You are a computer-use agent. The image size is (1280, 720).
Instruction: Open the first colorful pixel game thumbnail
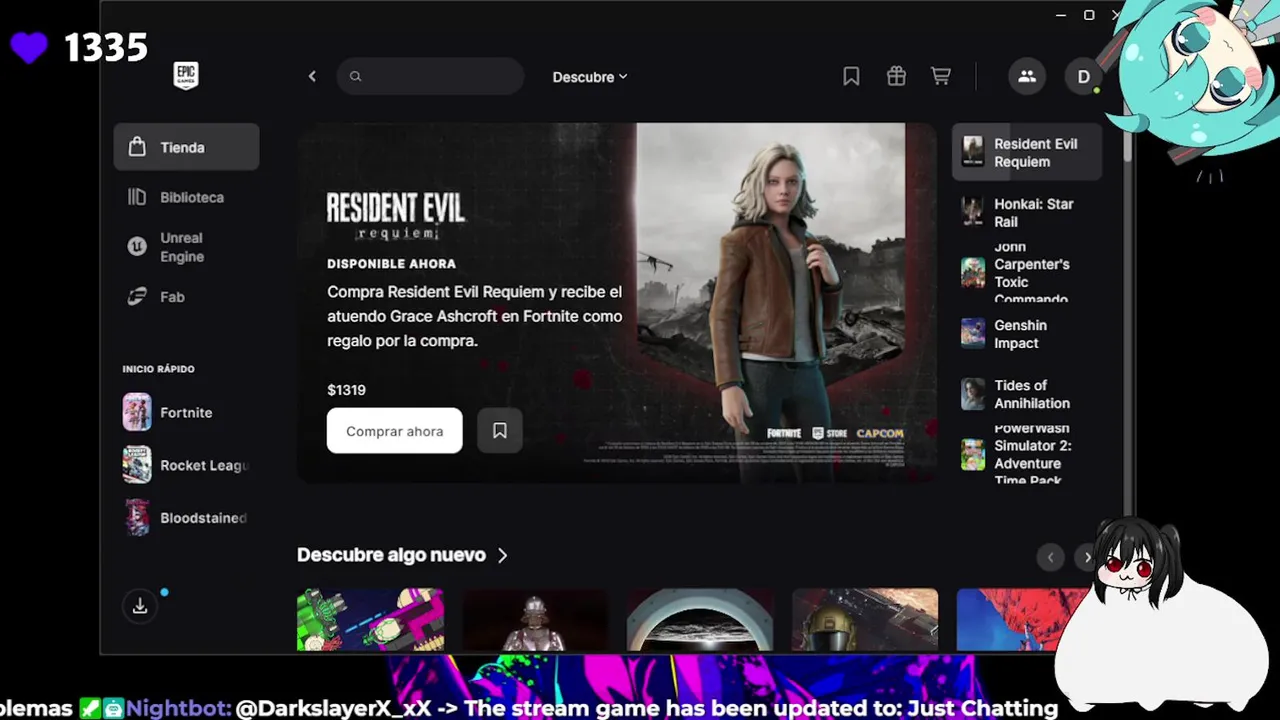[370, 620]
